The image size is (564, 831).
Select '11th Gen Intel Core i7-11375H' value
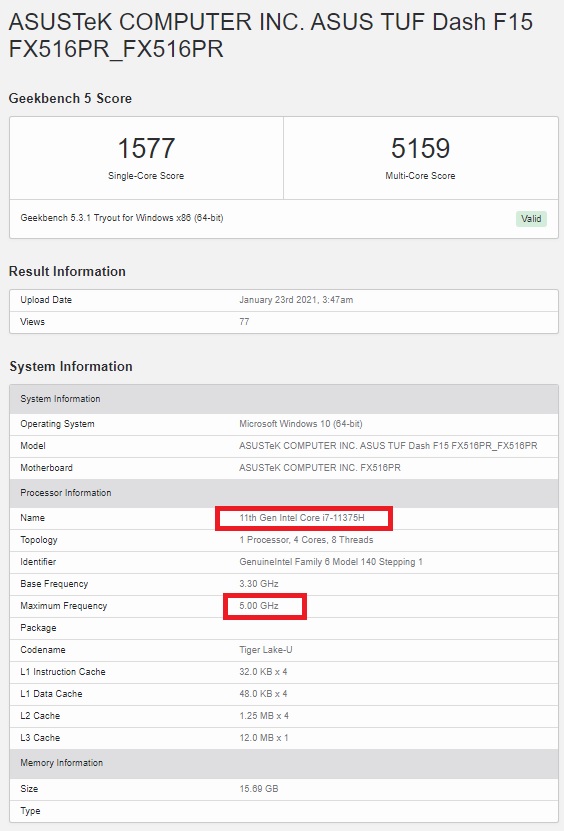(x=302, y=518)
